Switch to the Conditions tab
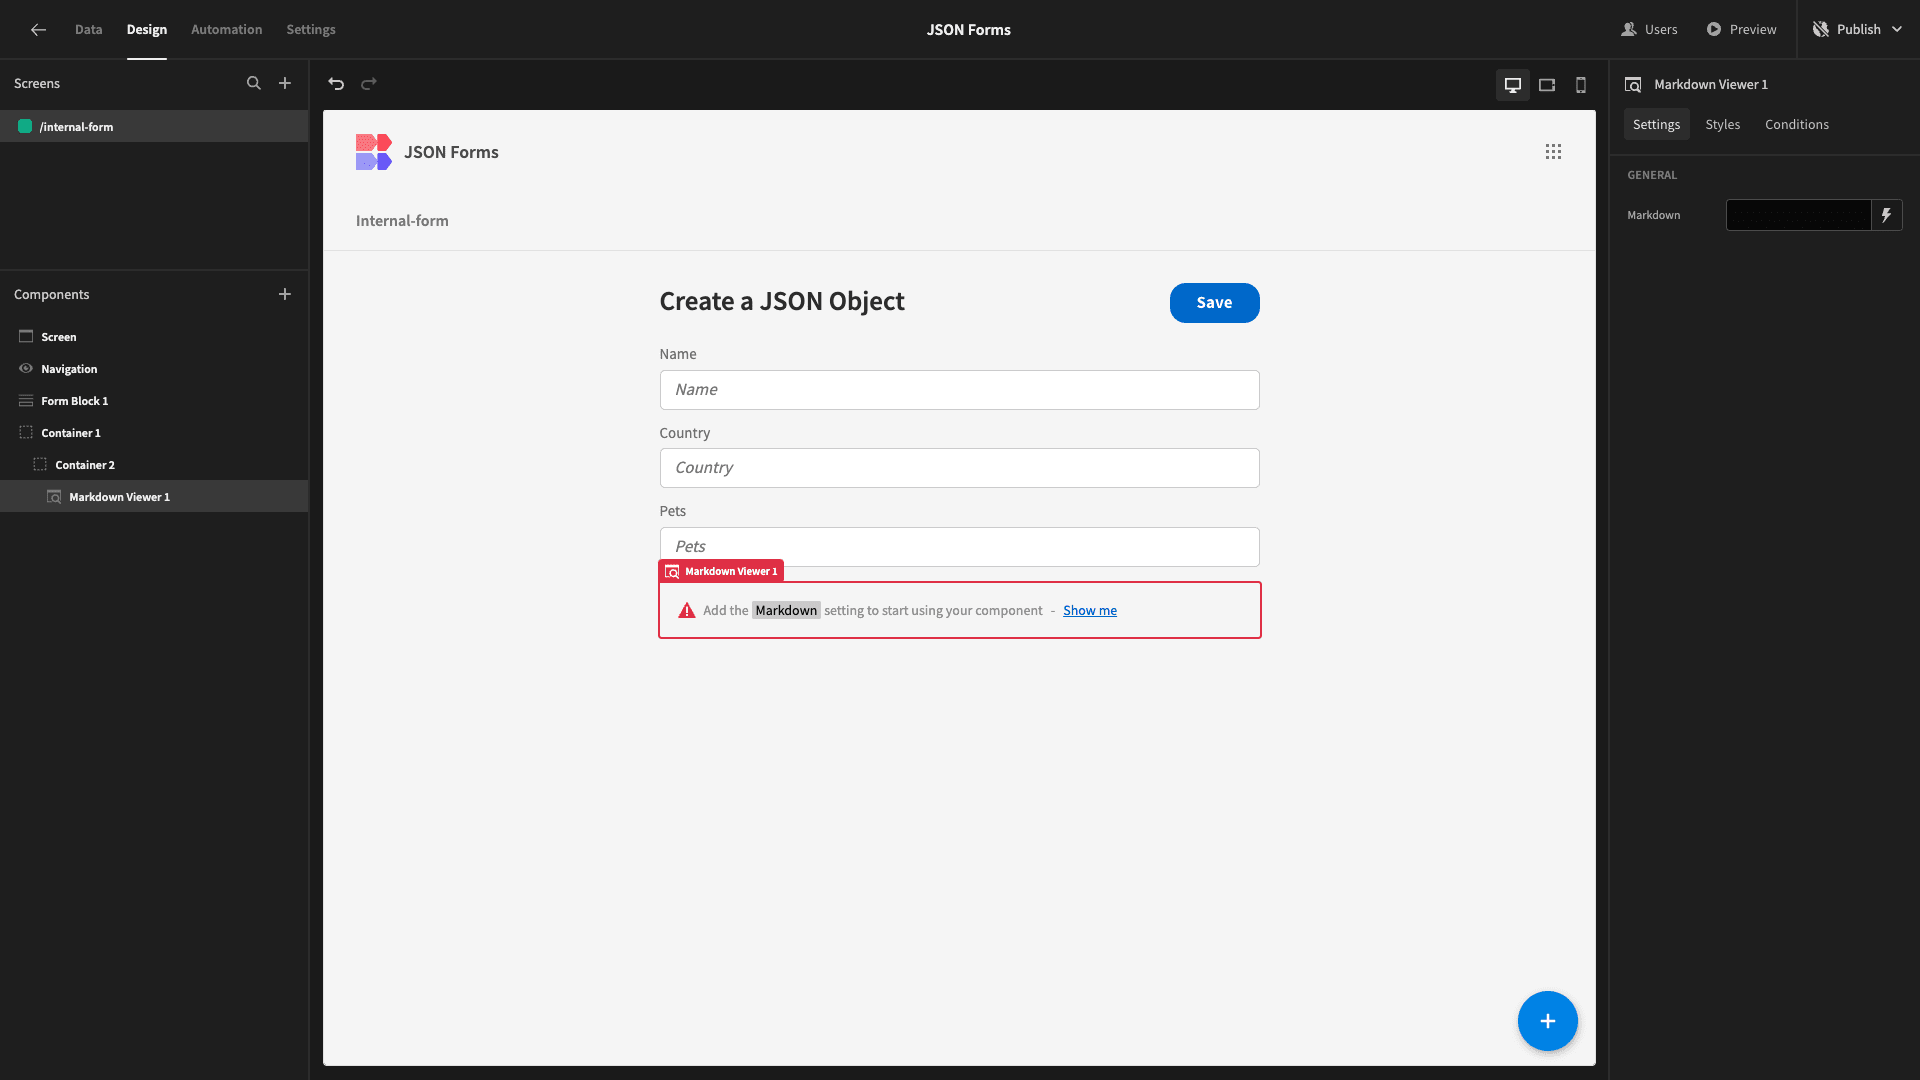 pos(1797,124)
